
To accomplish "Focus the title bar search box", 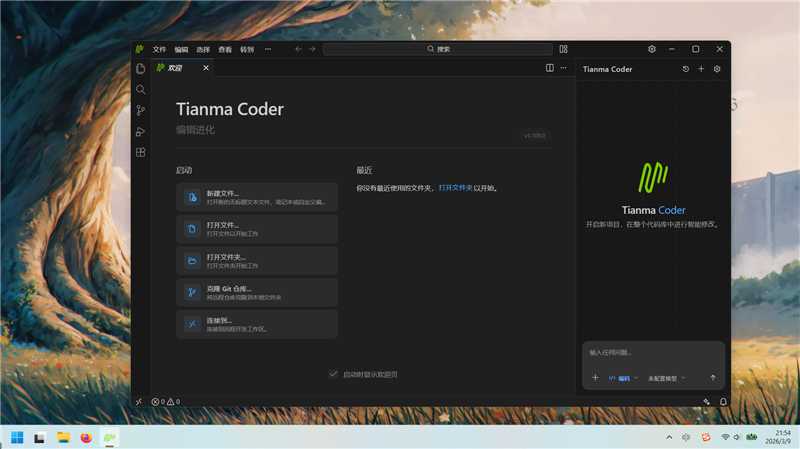I will [x=438, y=49].
